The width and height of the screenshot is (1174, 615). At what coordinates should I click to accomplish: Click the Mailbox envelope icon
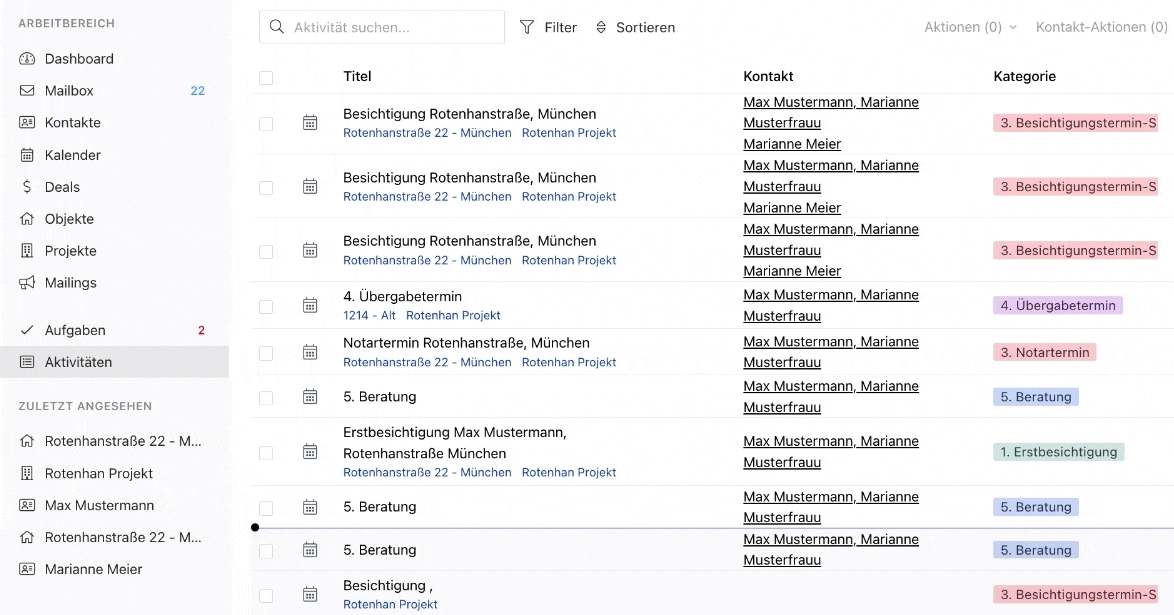pyautogui.click(x=27, y=91)
